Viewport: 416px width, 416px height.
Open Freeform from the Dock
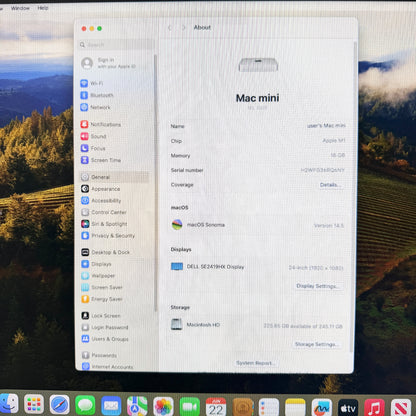click(322, 408)
